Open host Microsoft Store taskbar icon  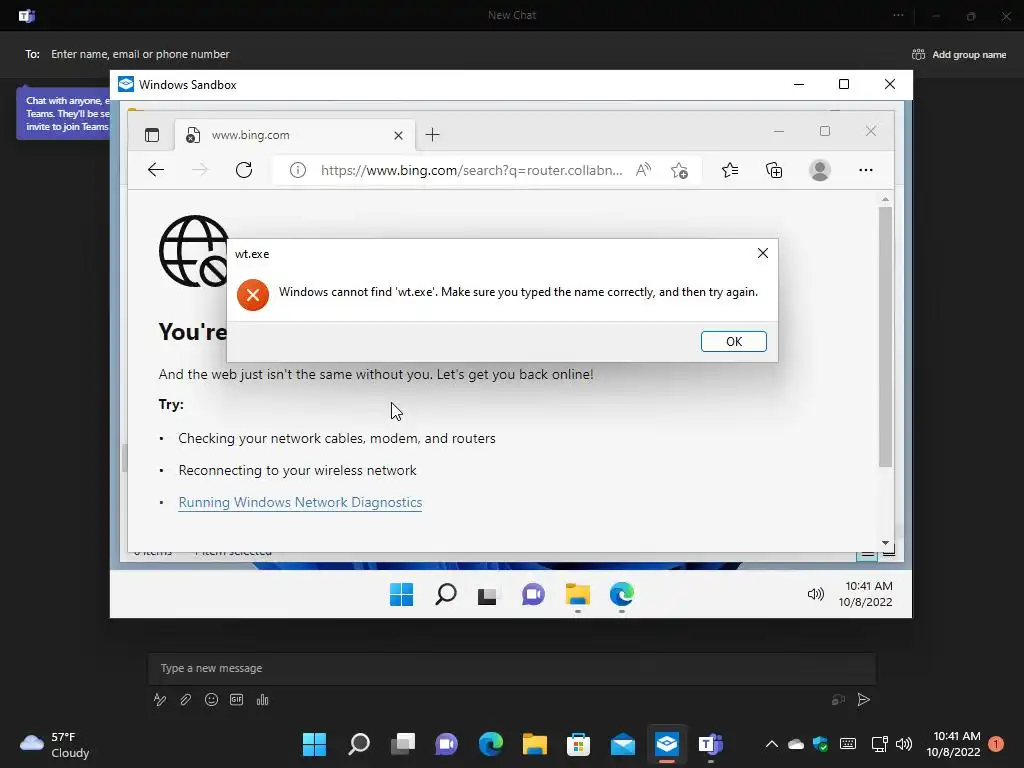[578, 744]
